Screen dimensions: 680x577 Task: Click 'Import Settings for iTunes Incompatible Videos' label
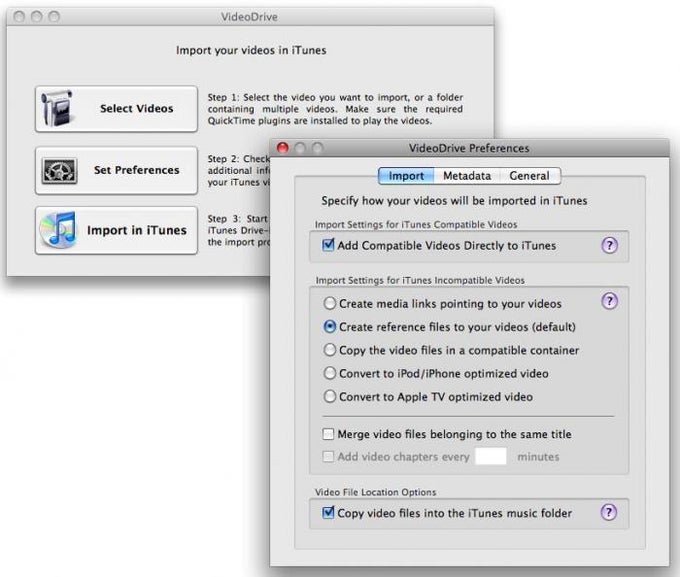tap(420, 280)
